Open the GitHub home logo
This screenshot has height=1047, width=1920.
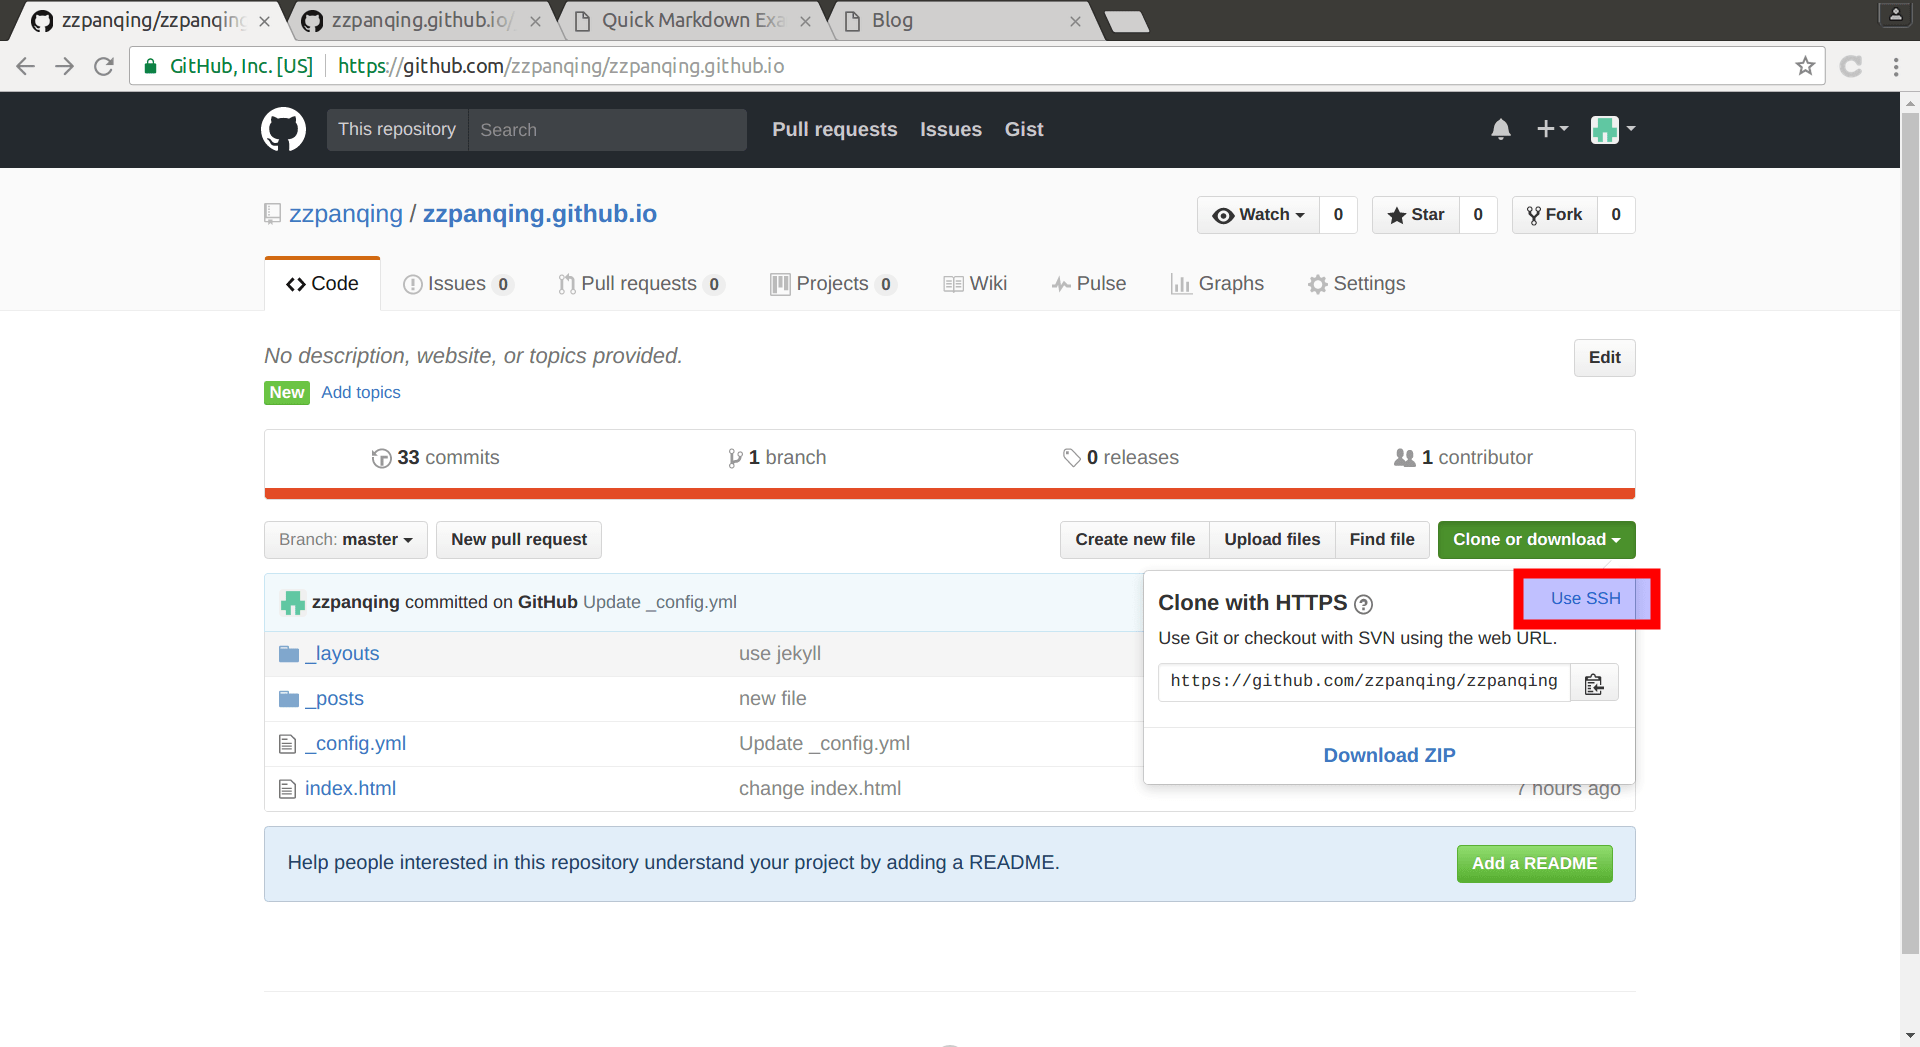[283, 129]
